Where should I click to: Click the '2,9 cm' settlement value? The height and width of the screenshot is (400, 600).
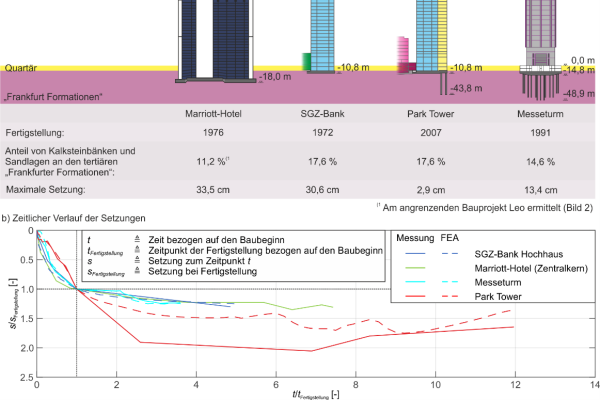(431, 190)
